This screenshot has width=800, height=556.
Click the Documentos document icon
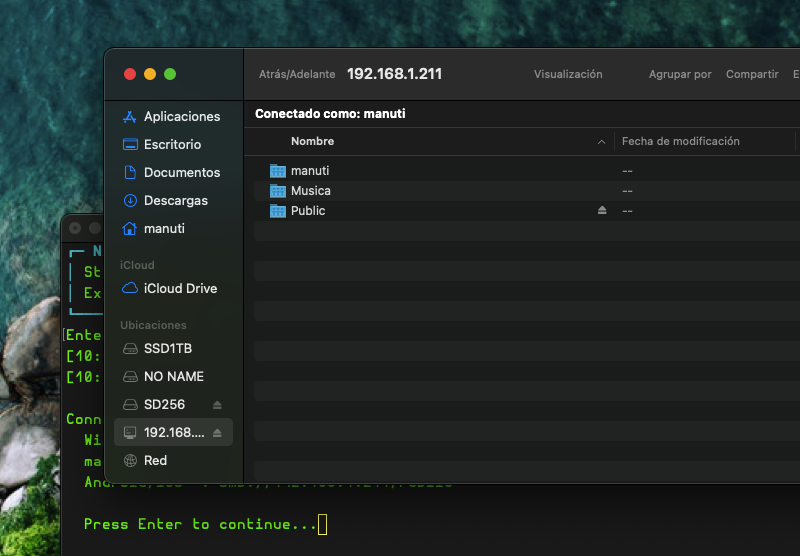click(130, 172)
